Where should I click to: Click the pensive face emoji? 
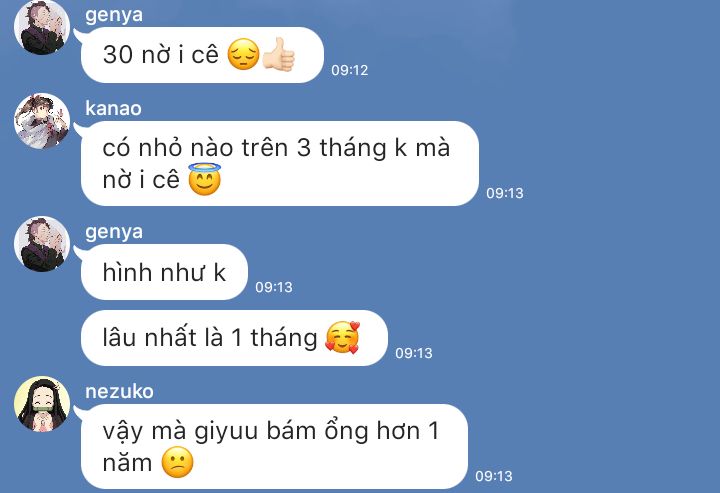pyautogui.click(x=243, y=54)
